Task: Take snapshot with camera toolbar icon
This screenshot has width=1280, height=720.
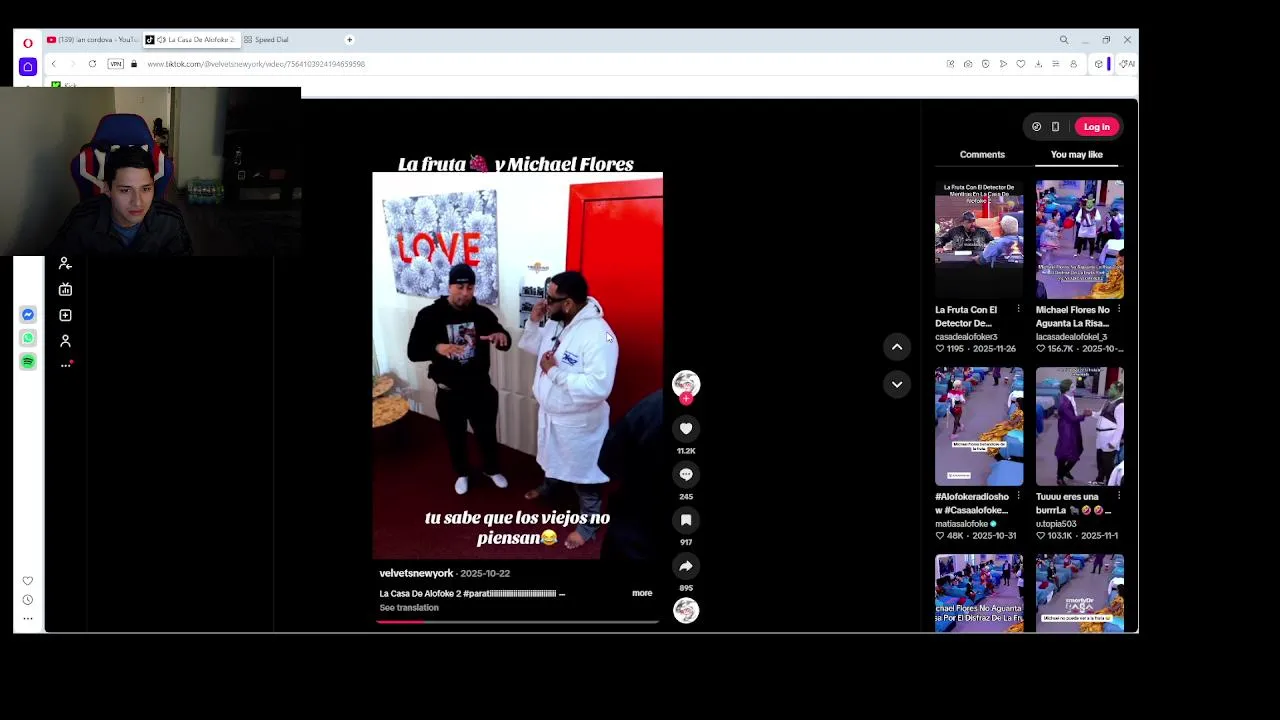Action: (x=968, y=64)
